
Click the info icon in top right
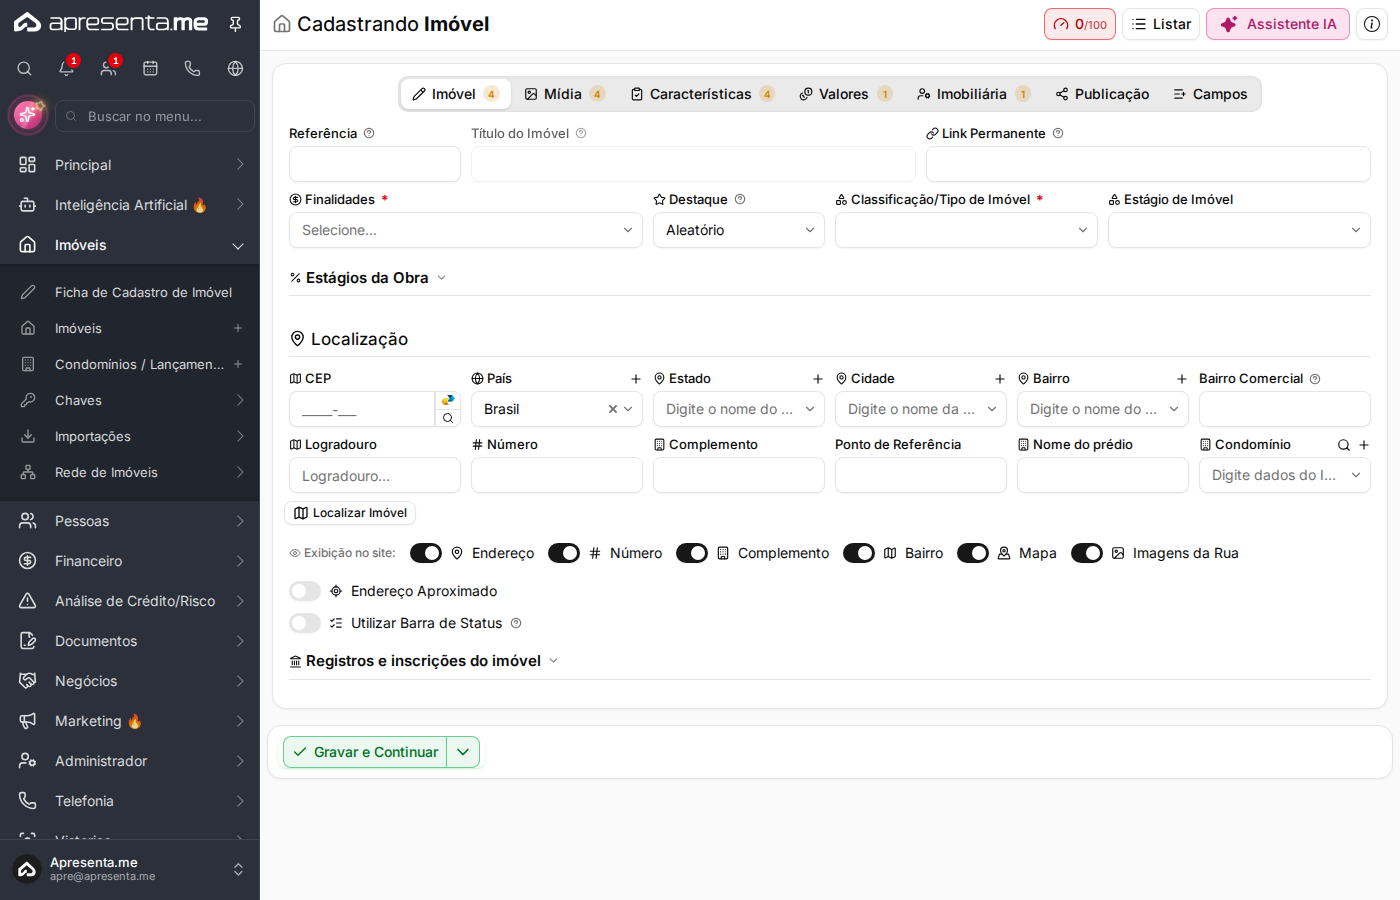pos(1372,24)
